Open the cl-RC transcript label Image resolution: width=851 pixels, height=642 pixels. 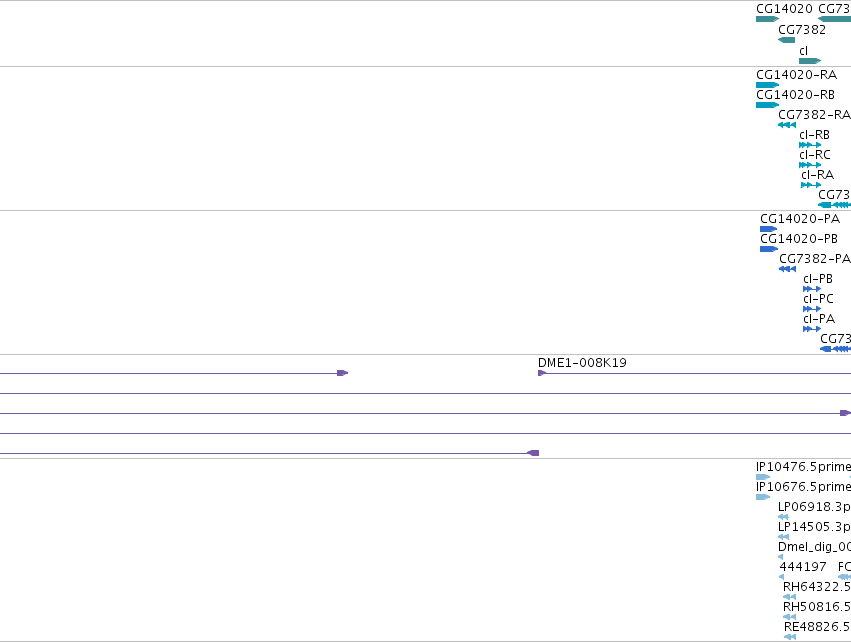click(x=815, y=155)
